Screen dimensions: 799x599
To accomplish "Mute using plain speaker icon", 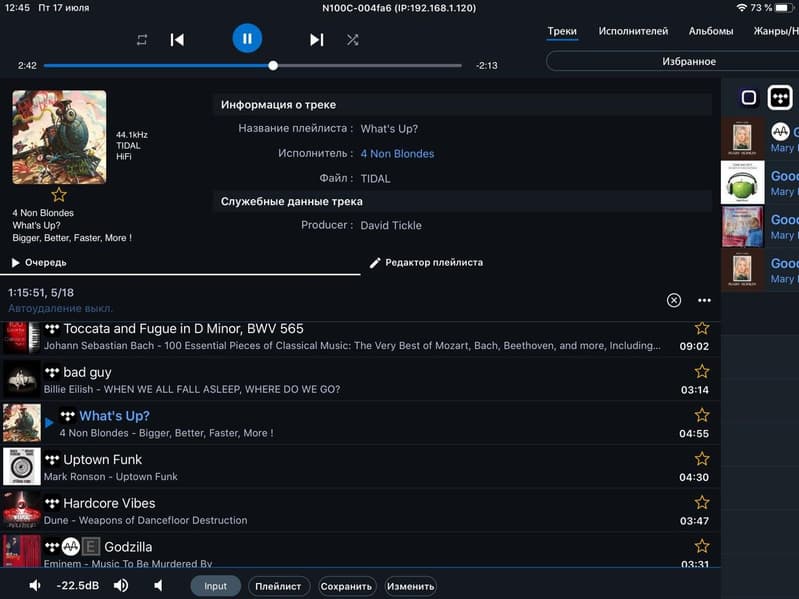I will (158, 586).
